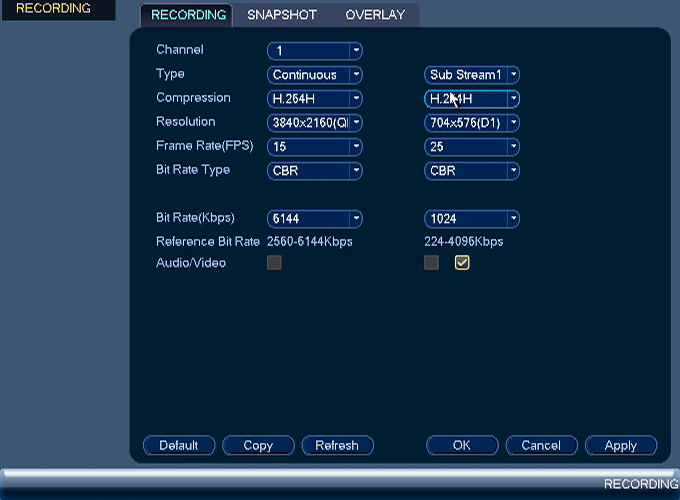The image size is (680, 500).
Task: Click the Apply button
Action: [621, 445]
